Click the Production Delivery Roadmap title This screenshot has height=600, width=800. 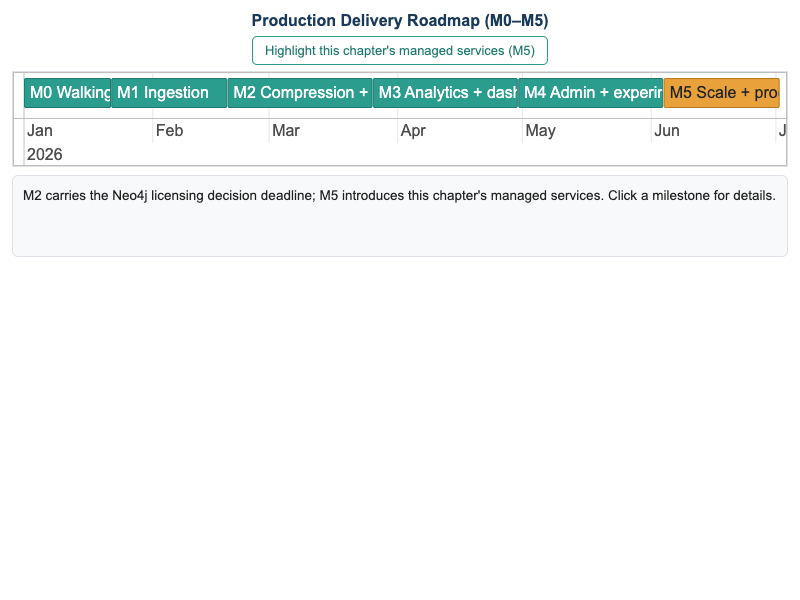tap(399, 20)
